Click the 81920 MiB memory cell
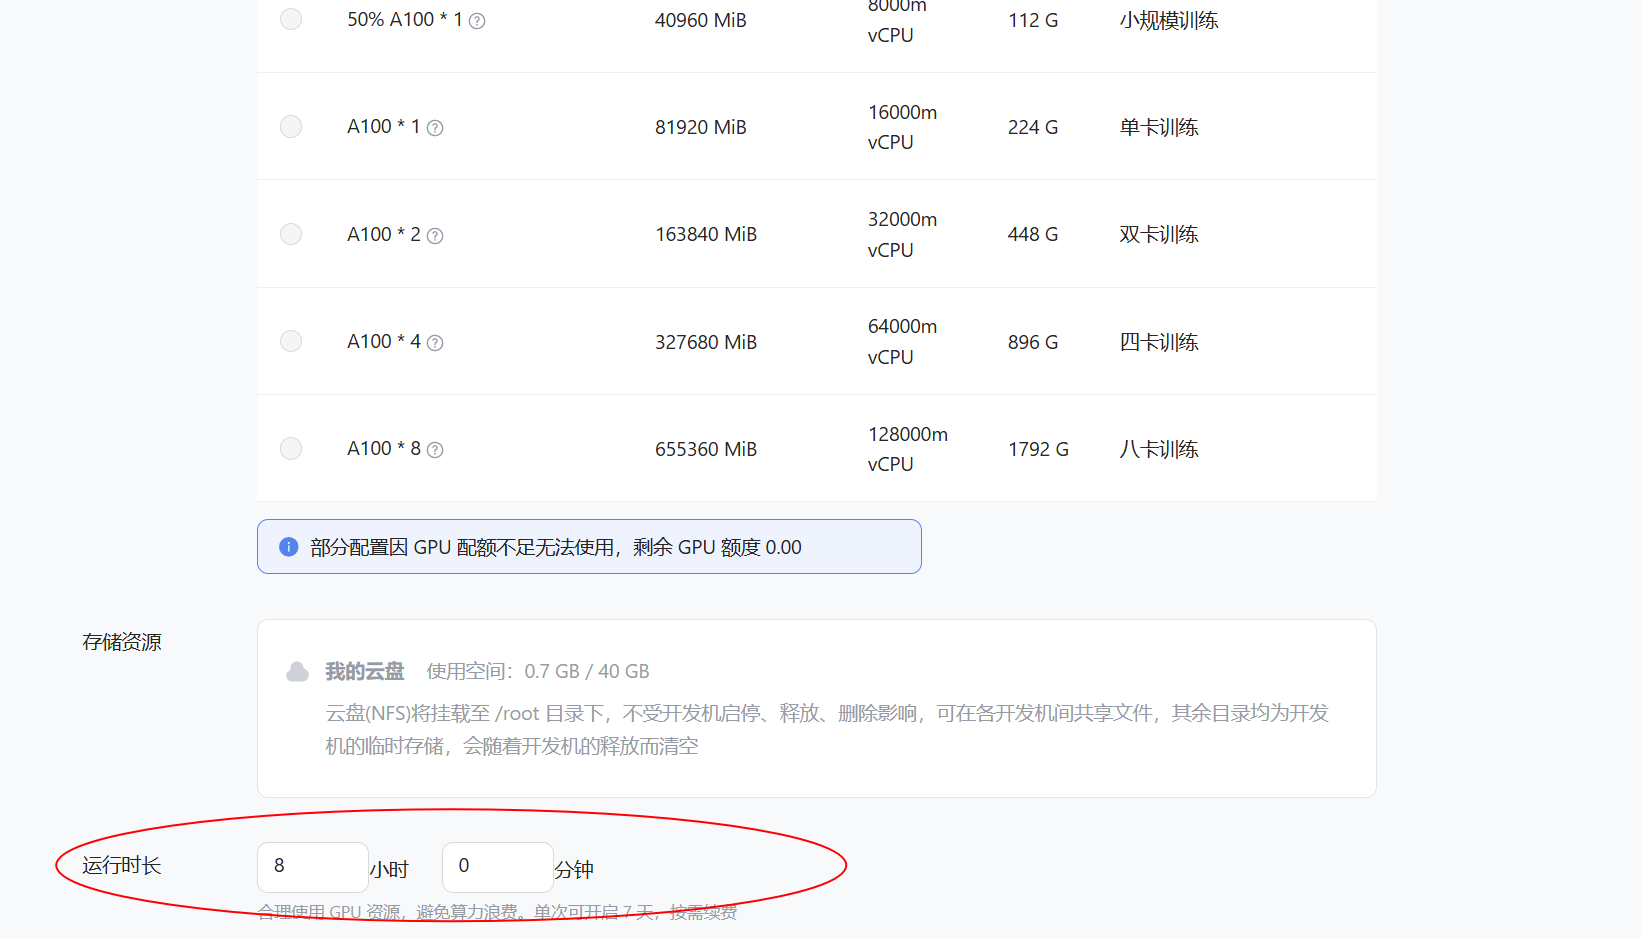1641x939 pixels. tap(701, 127)
